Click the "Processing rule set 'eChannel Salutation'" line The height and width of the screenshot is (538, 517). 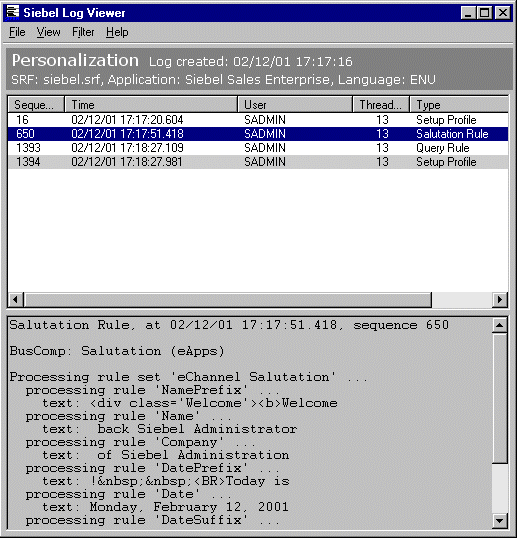pyautogui.click(x=188, y=377)
